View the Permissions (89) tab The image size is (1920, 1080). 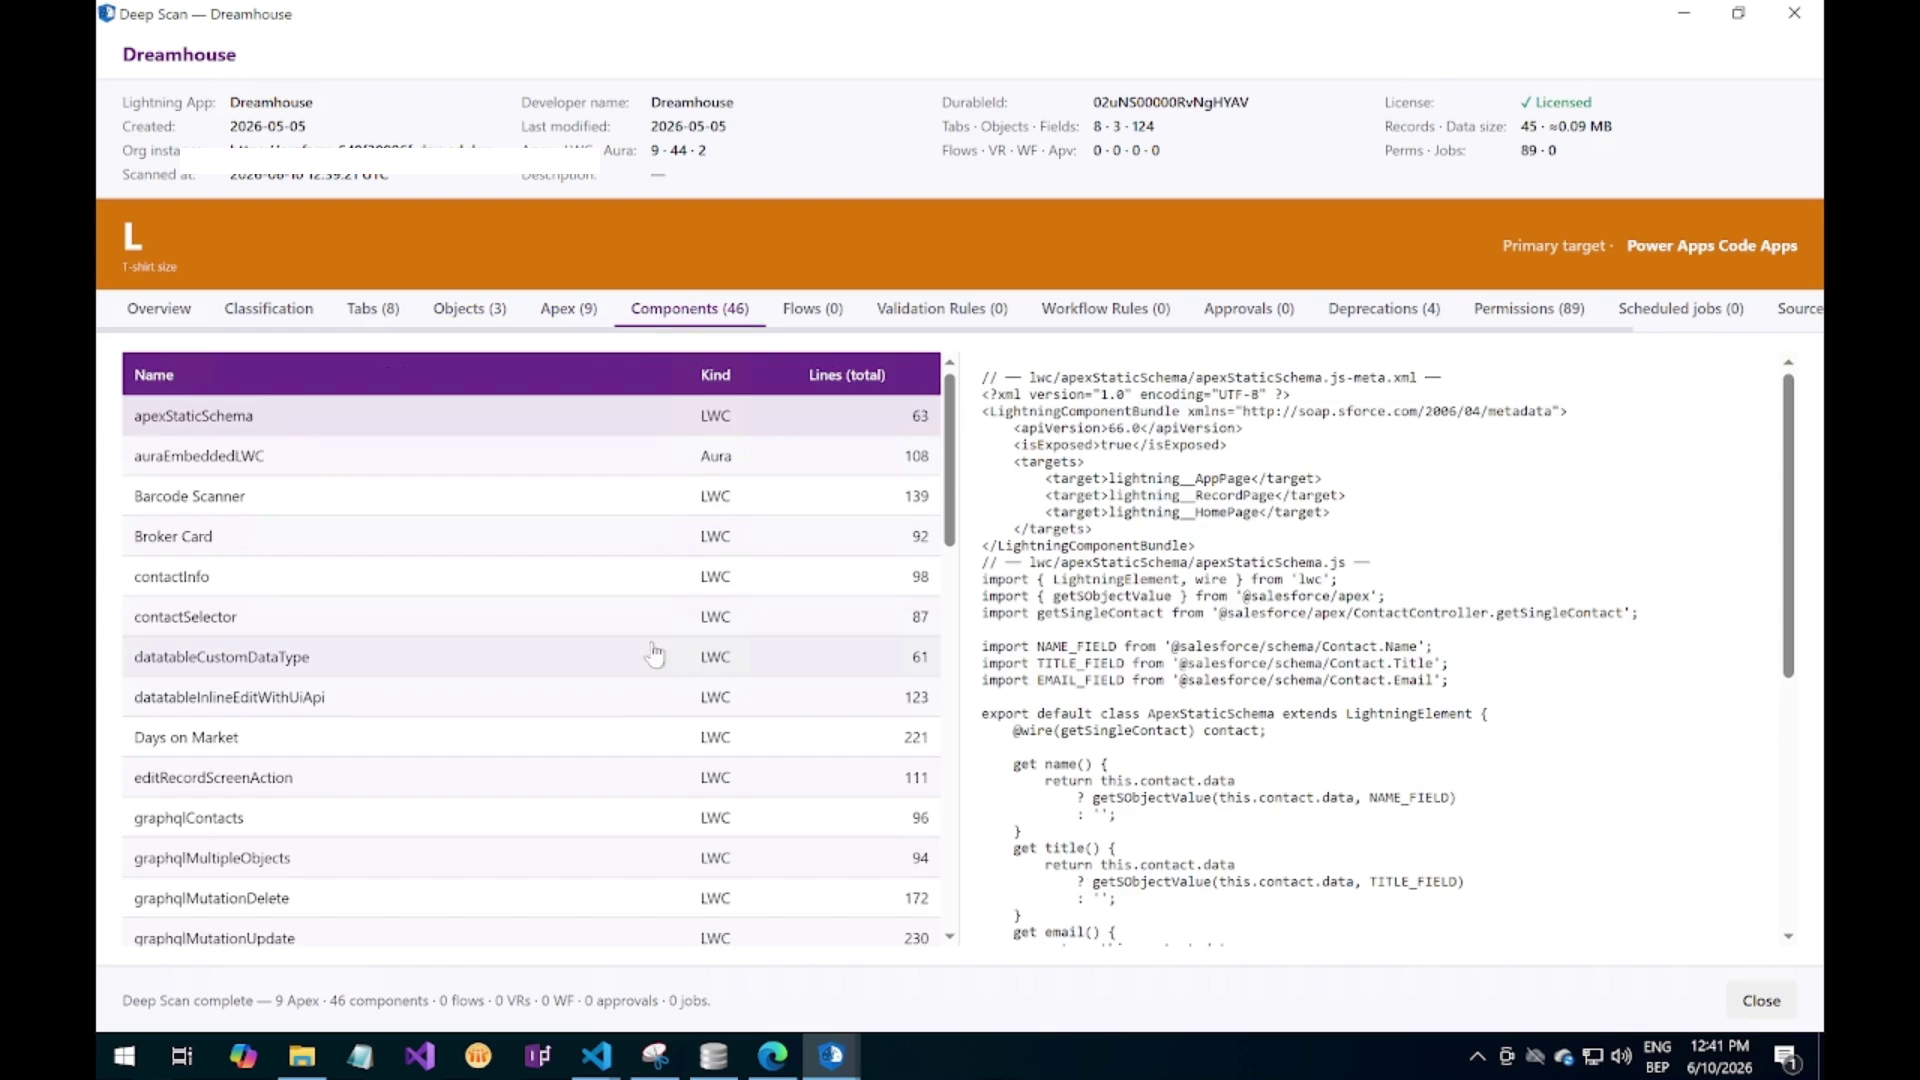tap(1529, 308)
